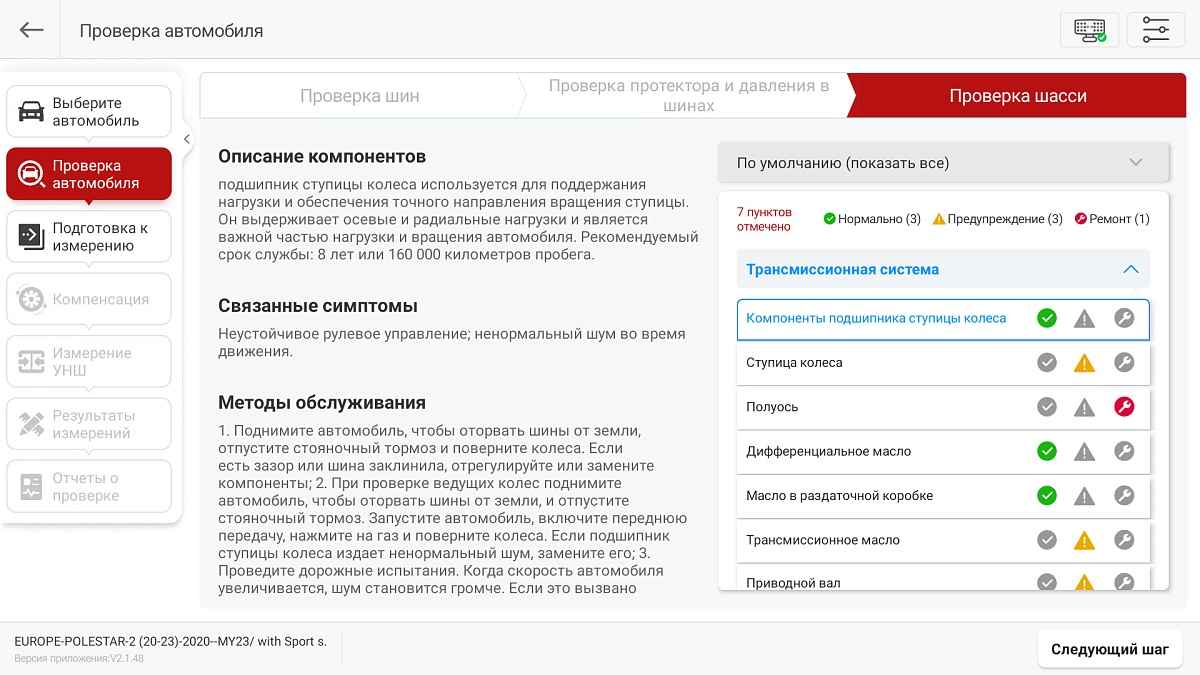The image size is (1200, 675).
Task: Open the 'По умолчанию (показать все)' dropdown
Action: pos(943,162)
